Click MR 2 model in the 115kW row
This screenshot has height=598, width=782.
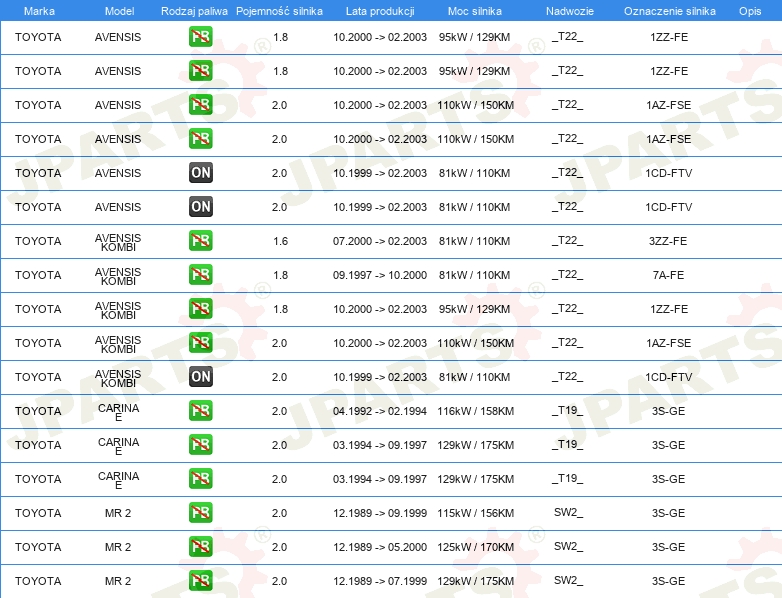click(118, 513)
